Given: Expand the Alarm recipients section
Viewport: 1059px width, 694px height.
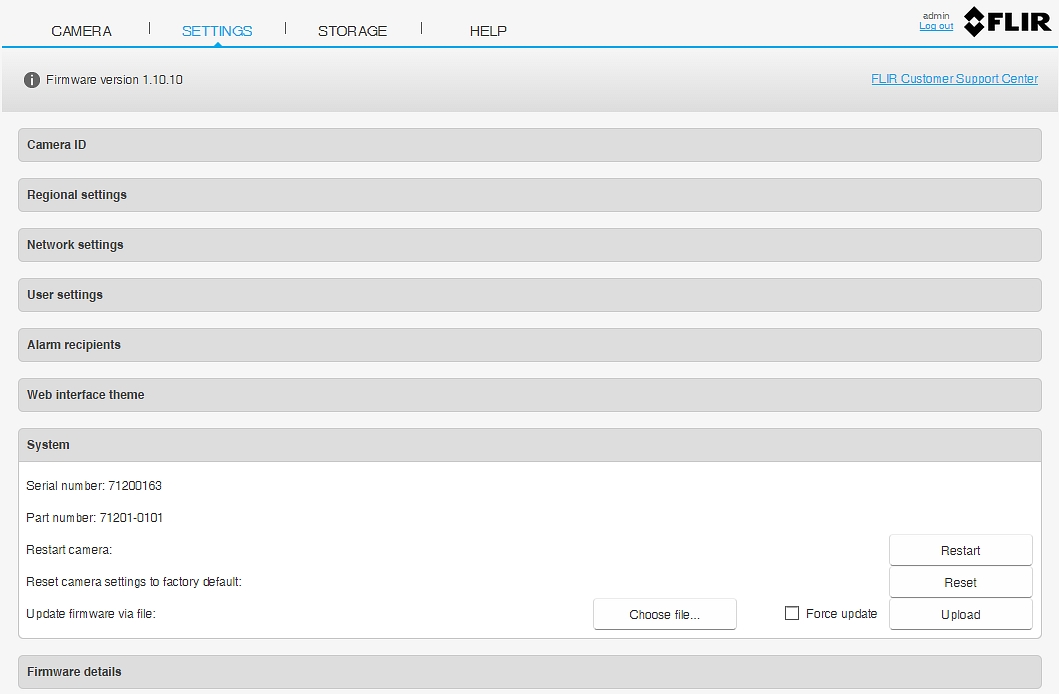Looking at the screenshot, I should (529, 345).
